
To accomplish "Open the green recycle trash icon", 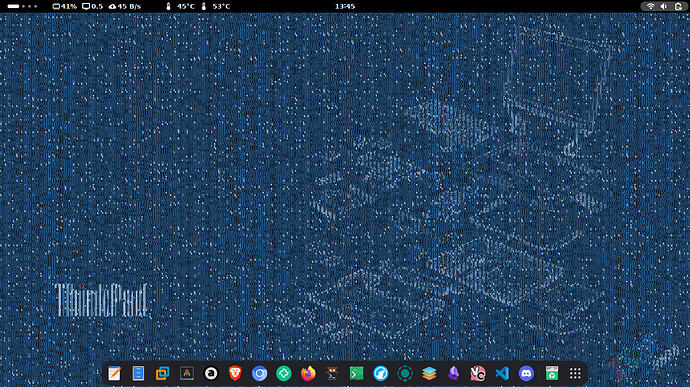I will pyautogui.click(x=552, y=373).
